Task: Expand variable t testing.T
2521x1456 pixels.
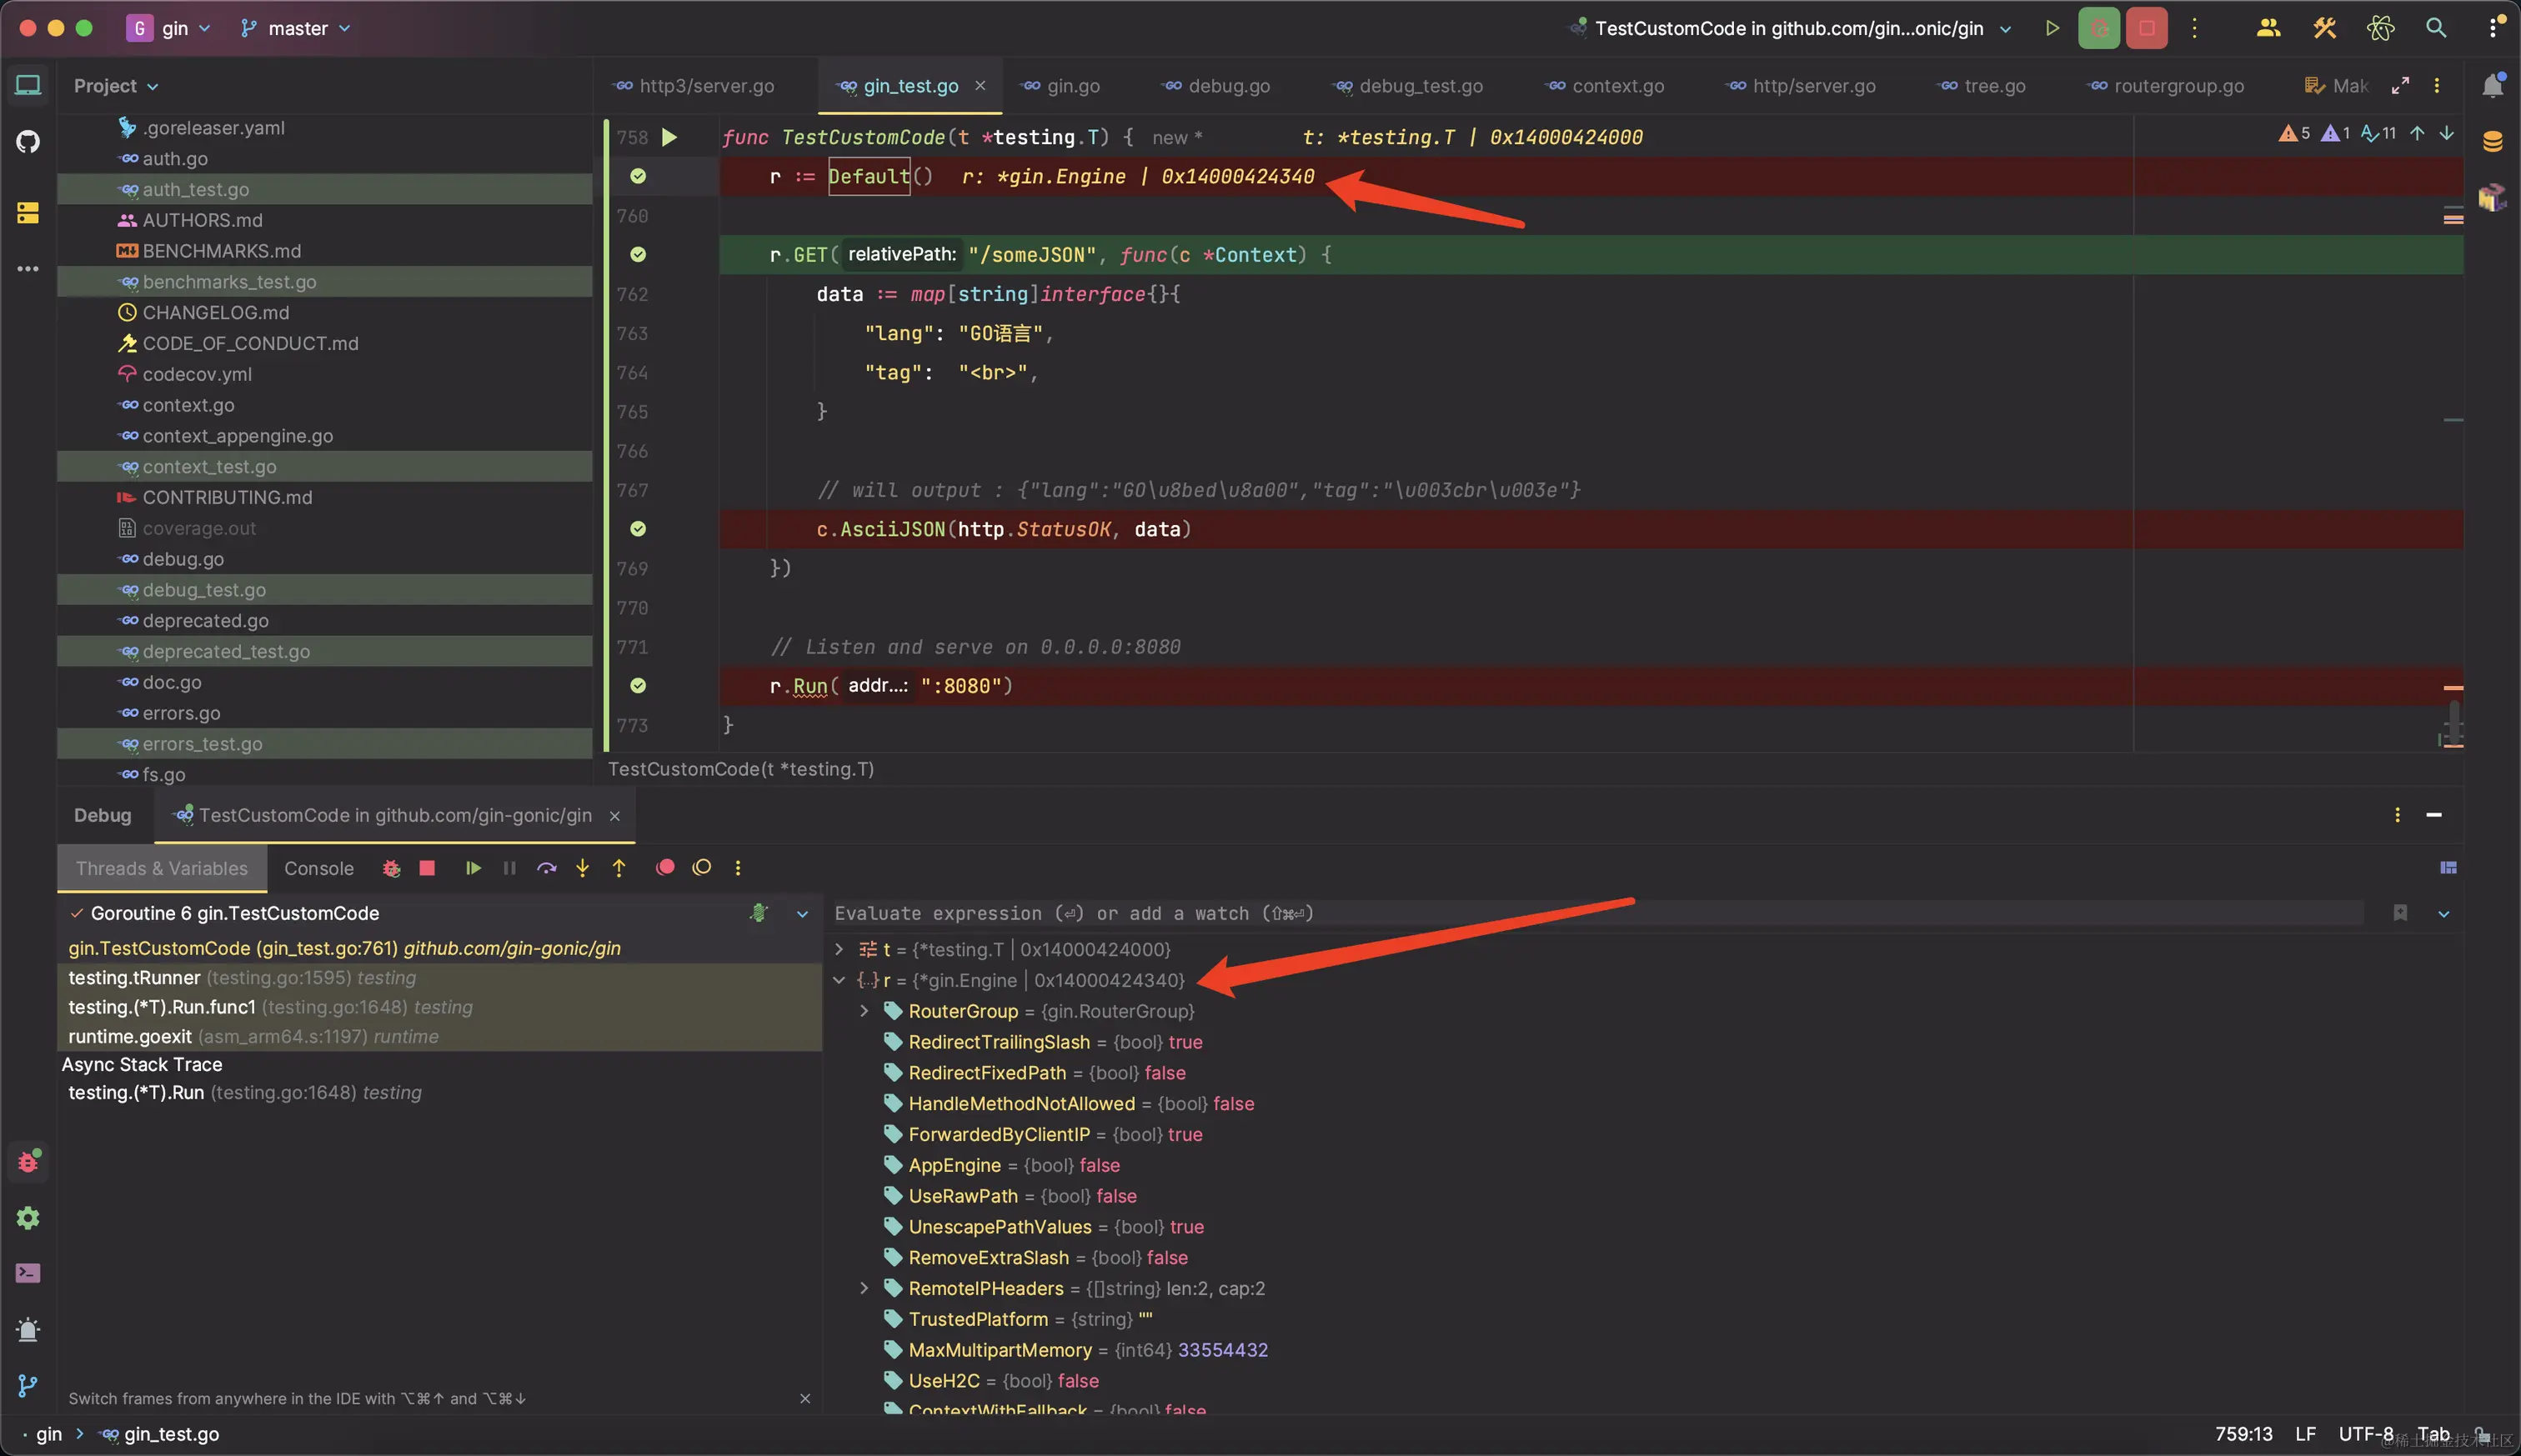Action: coord(839,949)
